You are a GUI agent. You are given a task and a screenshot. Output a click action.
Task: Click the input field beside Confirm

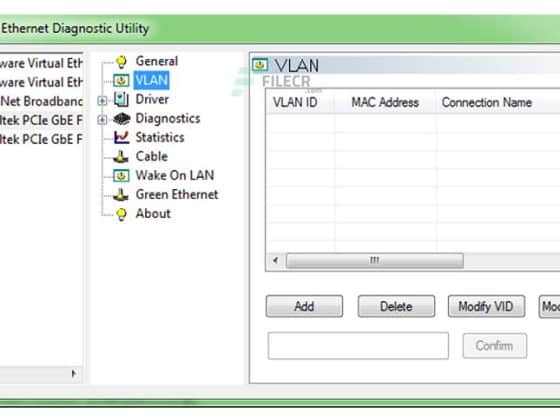[x=358, y=346]
